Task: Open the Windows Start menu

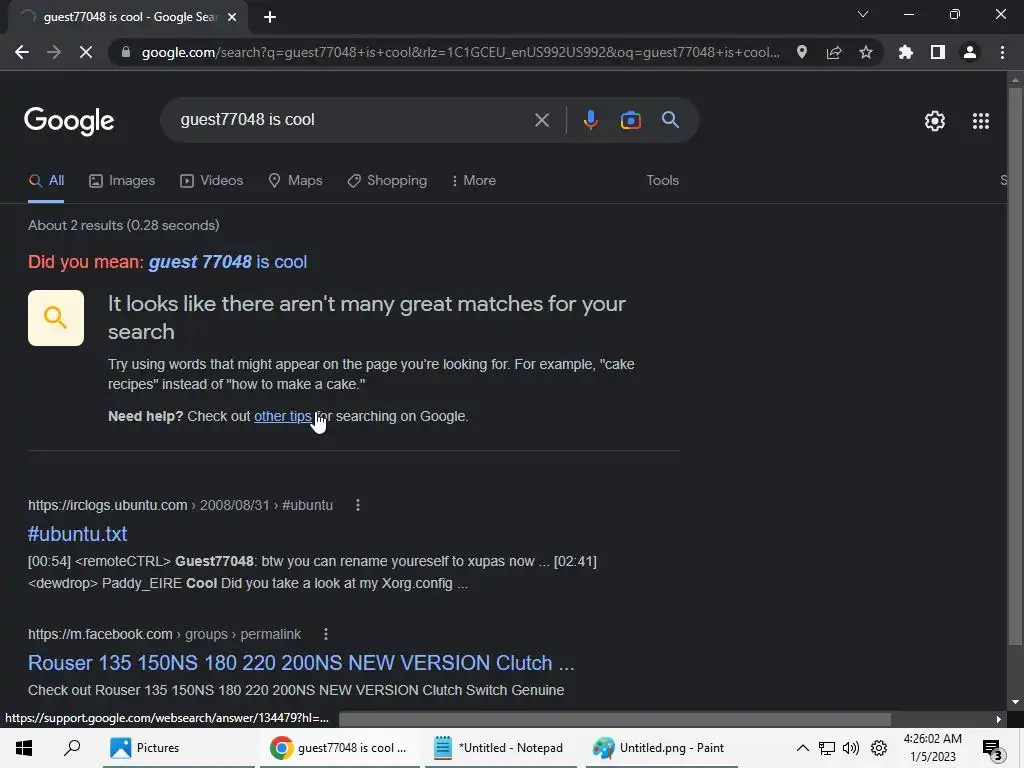Action: [x=24, y=748]
